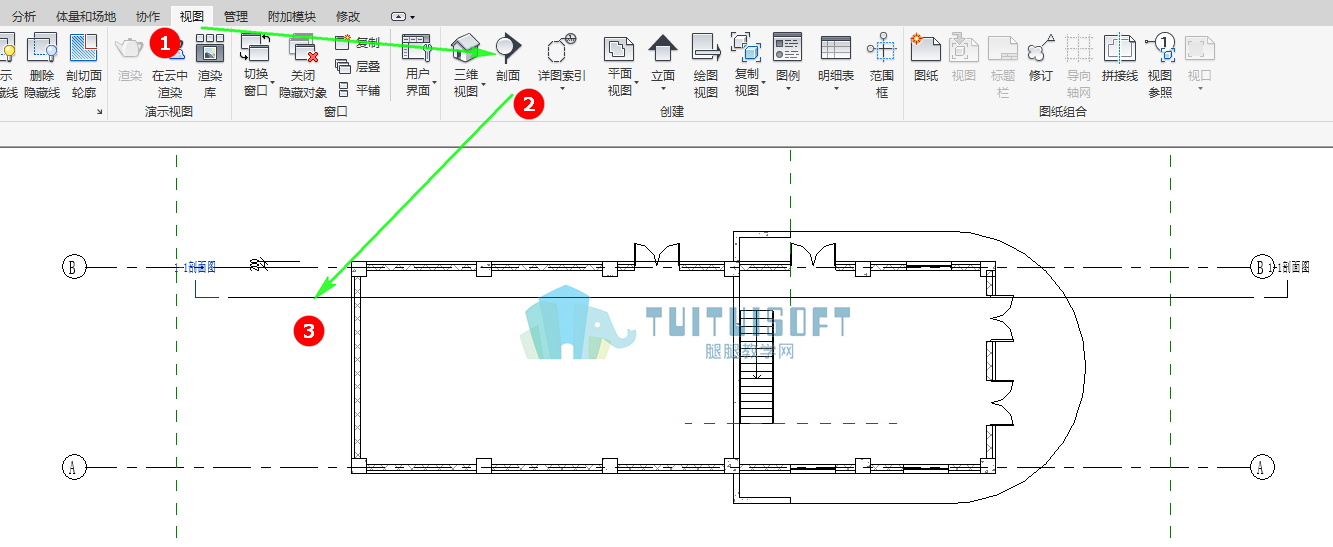Open the 管理 ribbon tab
This screenshot has width=1333, height=547.
click(236, 16)
